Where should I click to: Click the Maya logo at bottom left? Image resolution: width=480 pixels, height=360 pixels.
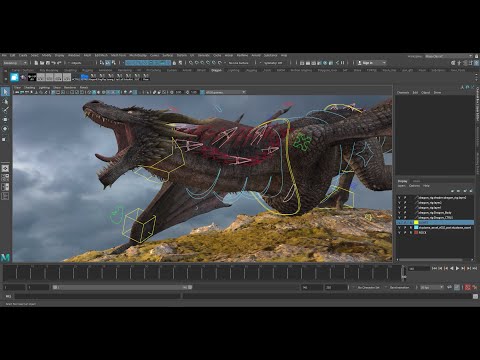(5, 257)
